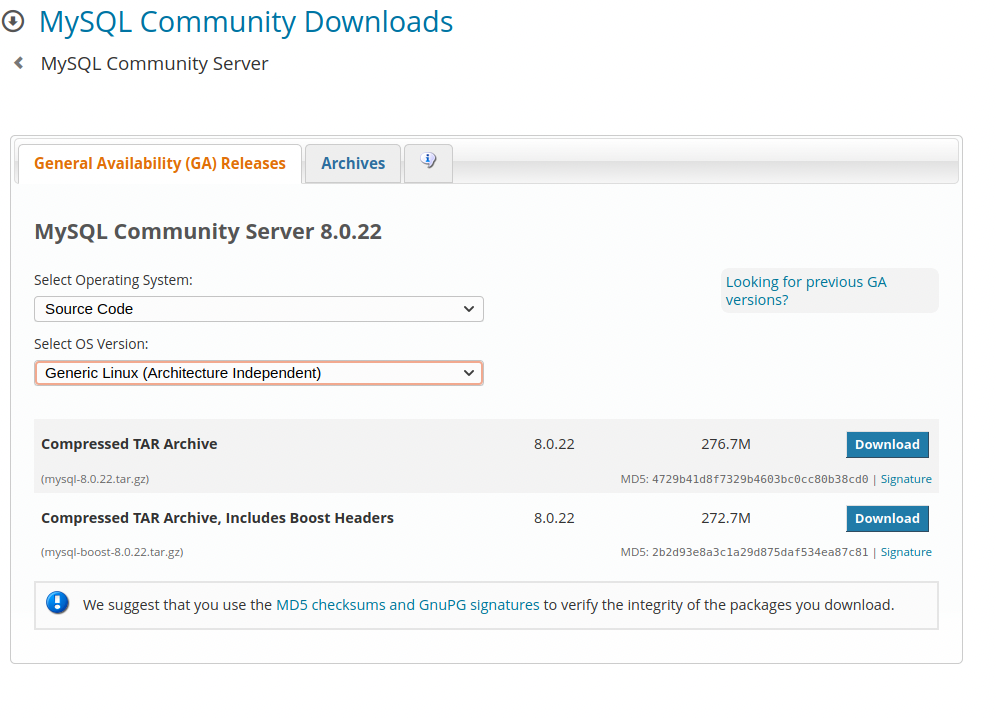Open Signature link for mysql-8.0.22.tar.gz
The width and height of the screenshot is (996, 718).
(906, 479)
